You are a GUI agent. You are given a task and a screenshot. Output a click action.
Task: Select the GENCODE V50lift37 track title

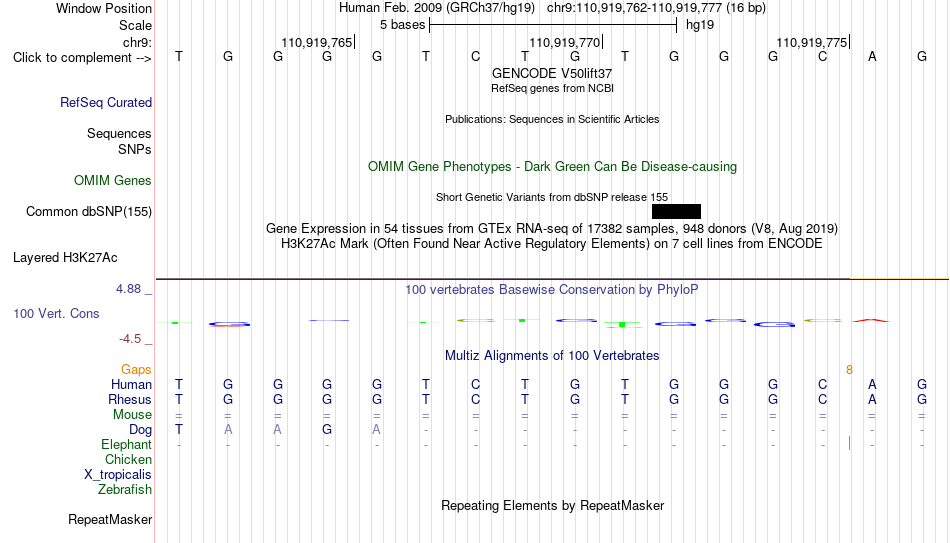pyautogui.click(x=552, y=73)
